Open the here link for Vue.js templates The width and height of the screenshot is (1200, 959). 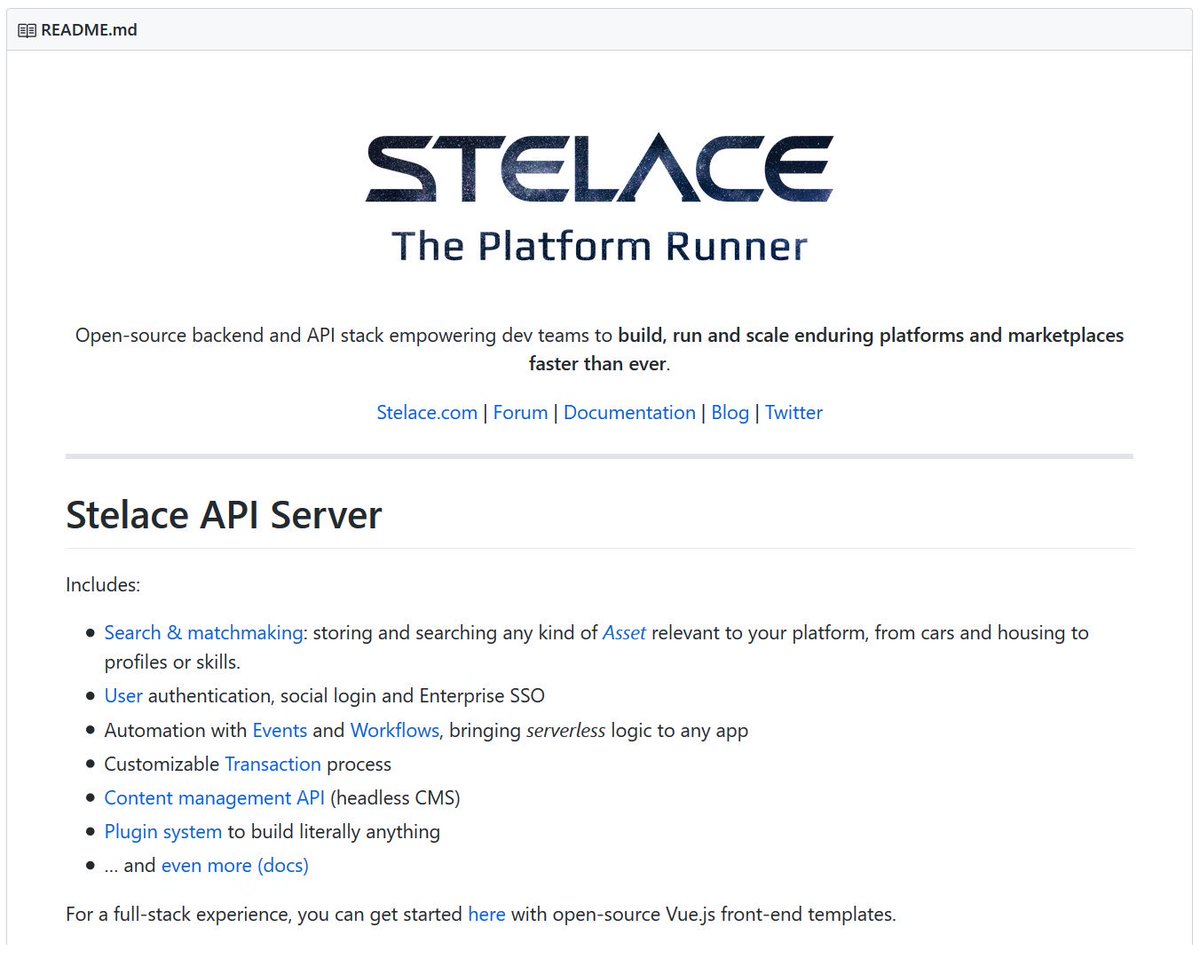487,913
